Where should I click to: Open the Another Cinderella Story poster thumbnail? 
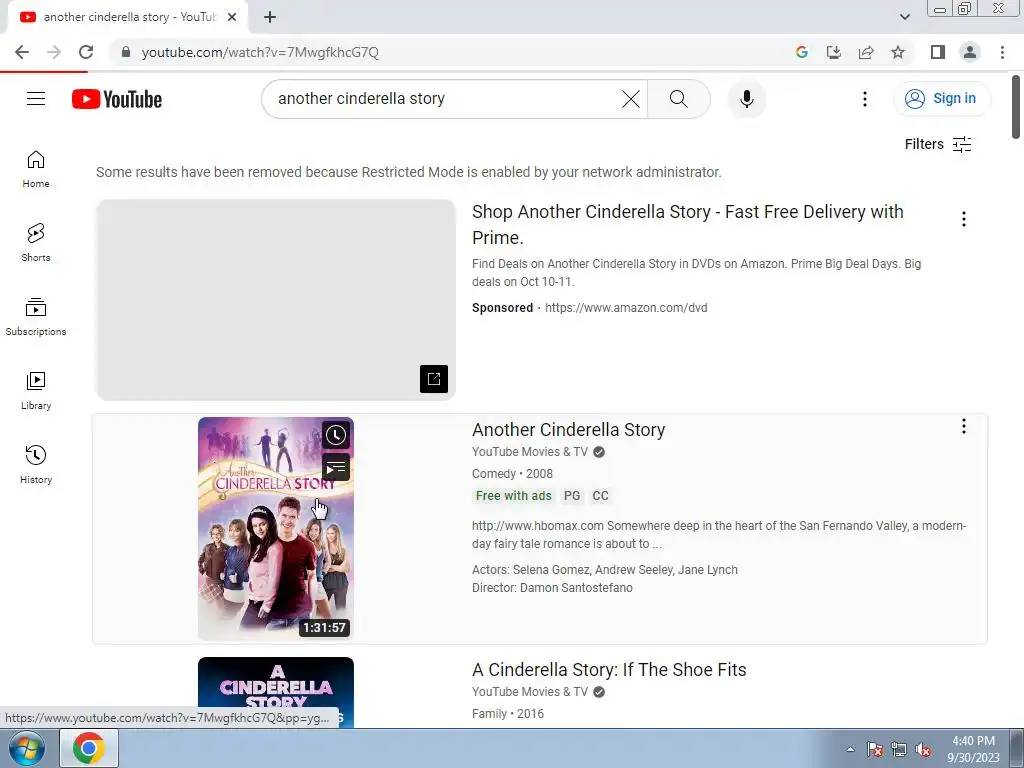[x=276, y=528]
